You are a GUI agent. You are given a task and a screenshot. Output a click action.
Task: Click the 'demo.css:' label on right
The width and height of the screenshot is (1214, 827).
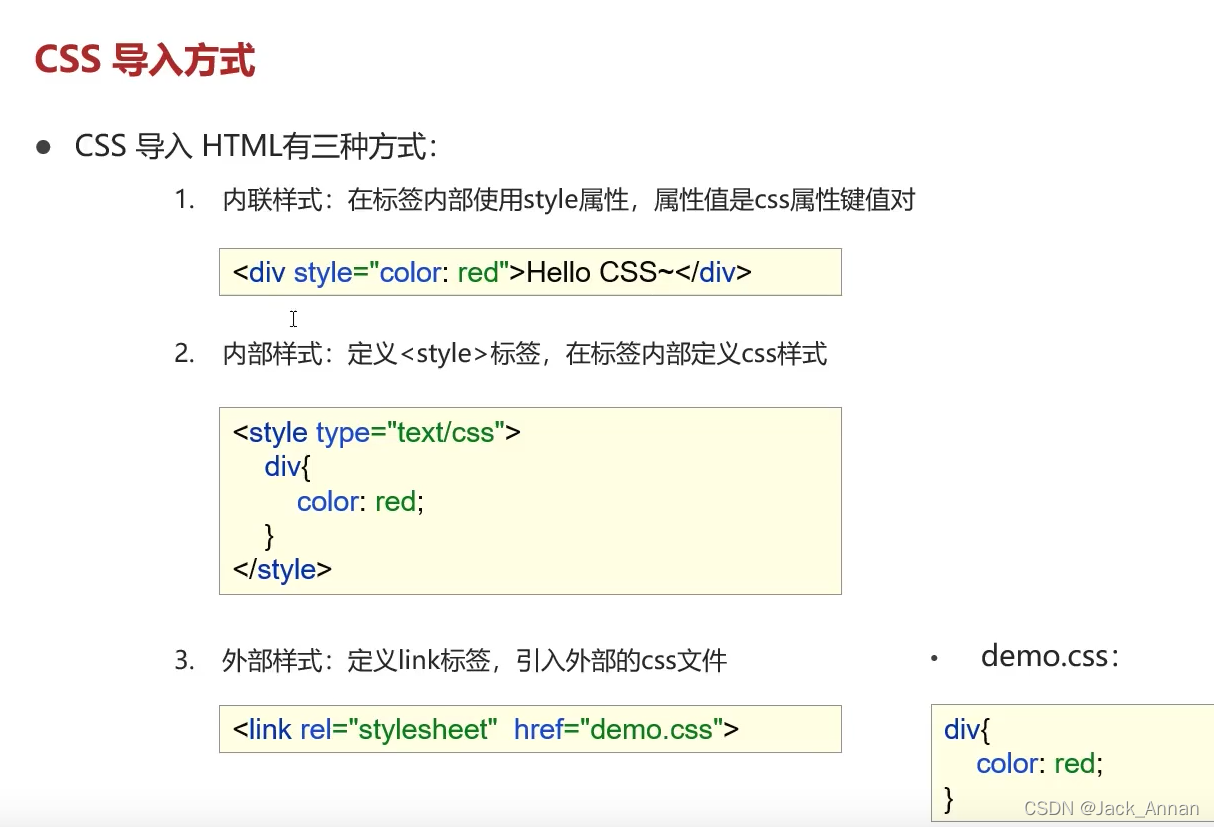(1050, 657)
